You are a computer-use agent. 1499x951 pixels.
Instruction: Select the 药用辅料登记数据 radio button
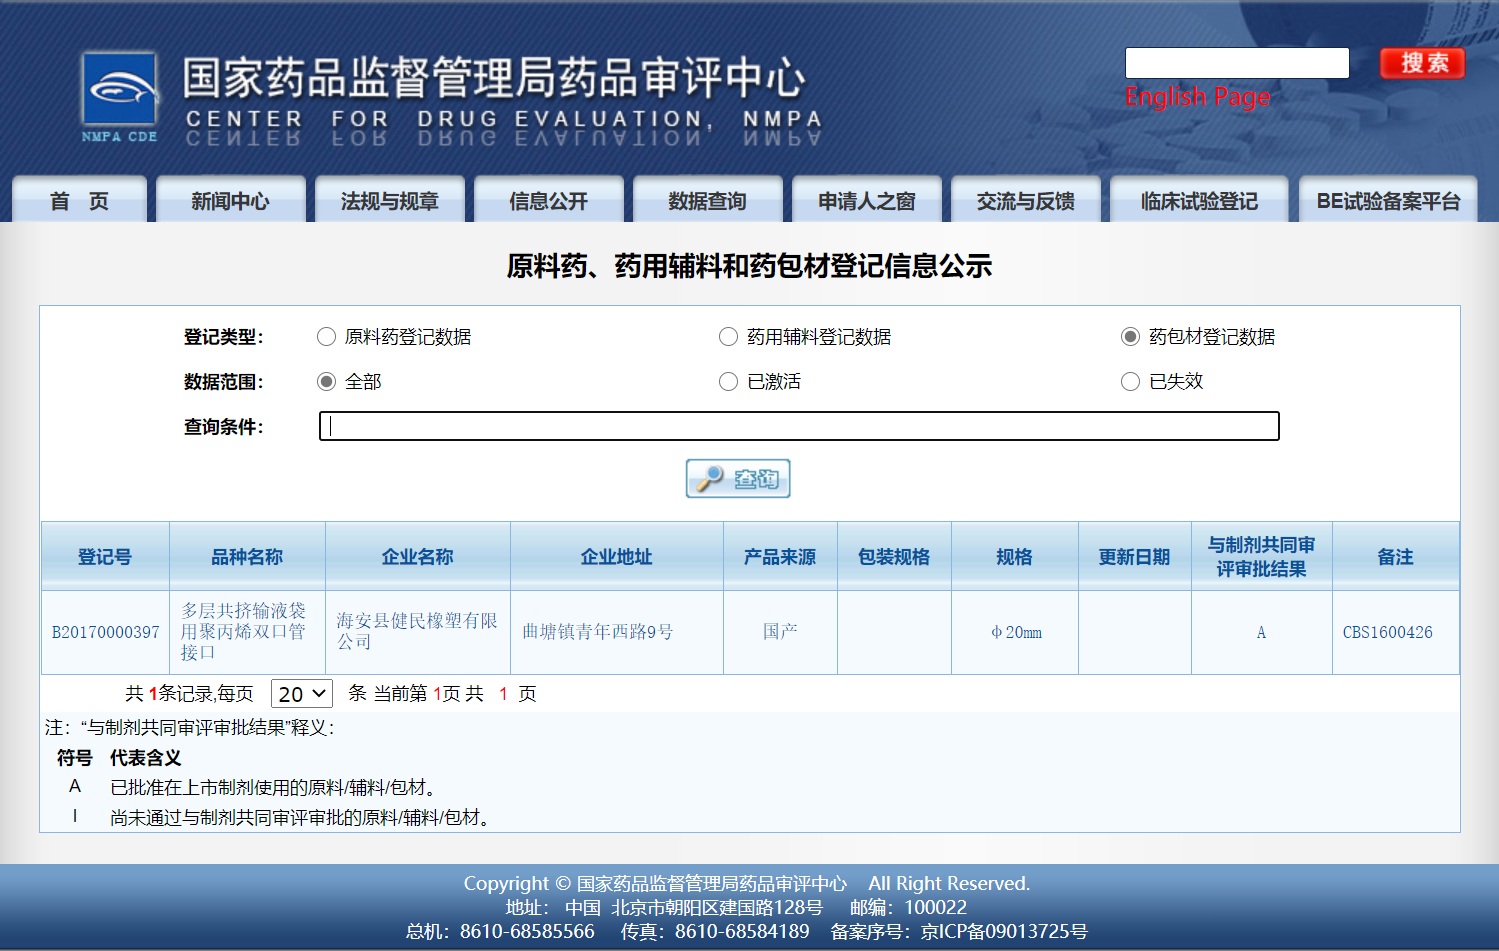[x=728, y=337]
